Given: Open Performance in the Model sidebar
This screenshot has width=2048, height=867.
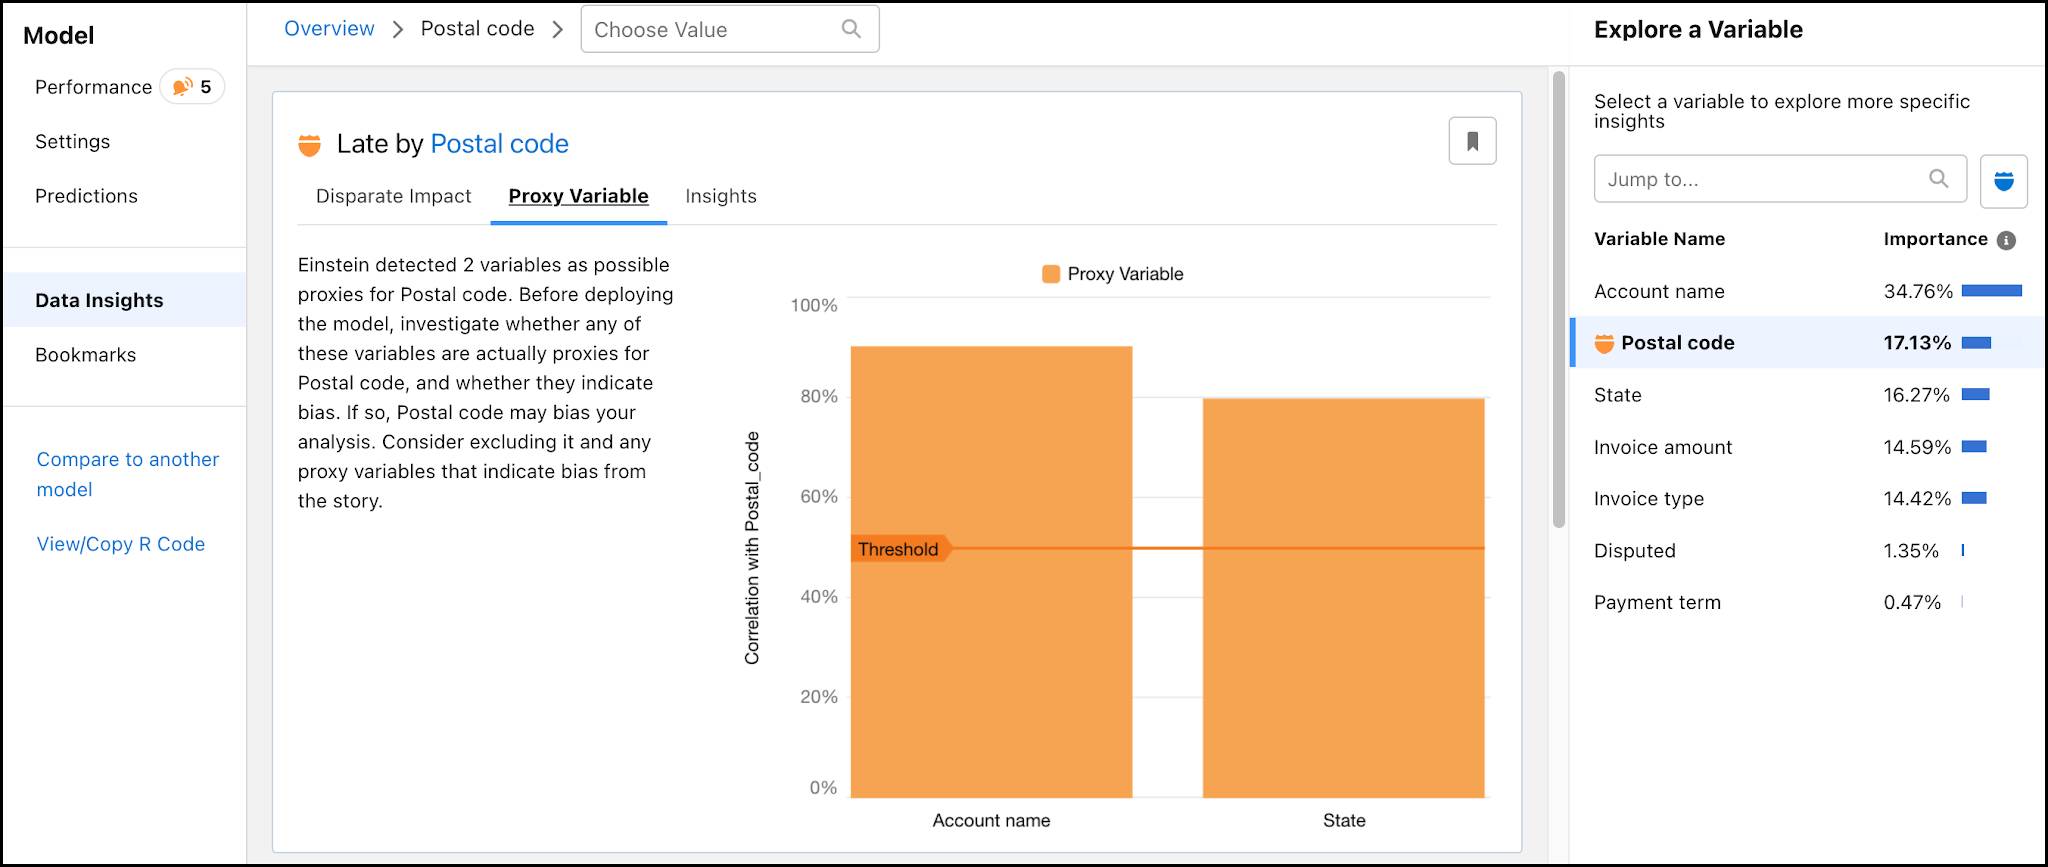Looking at the screenshot, I should tap(93, 87).
